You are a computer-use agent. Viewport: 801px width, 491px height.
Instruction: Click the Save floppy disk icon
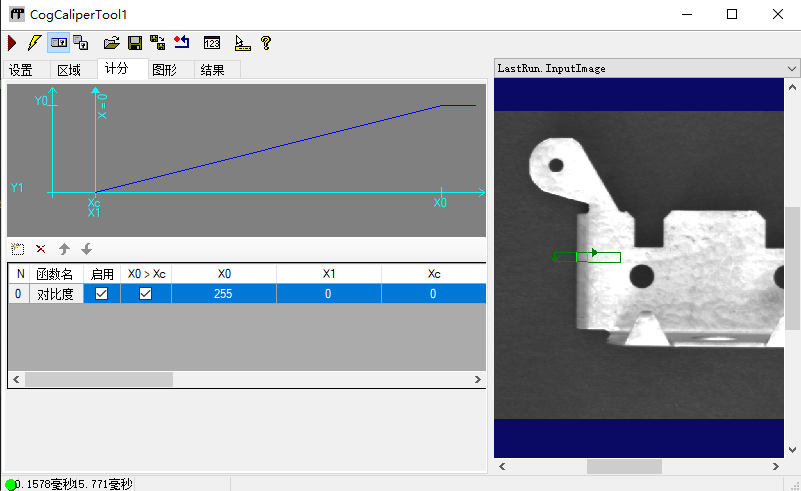(x=134, y=43)
